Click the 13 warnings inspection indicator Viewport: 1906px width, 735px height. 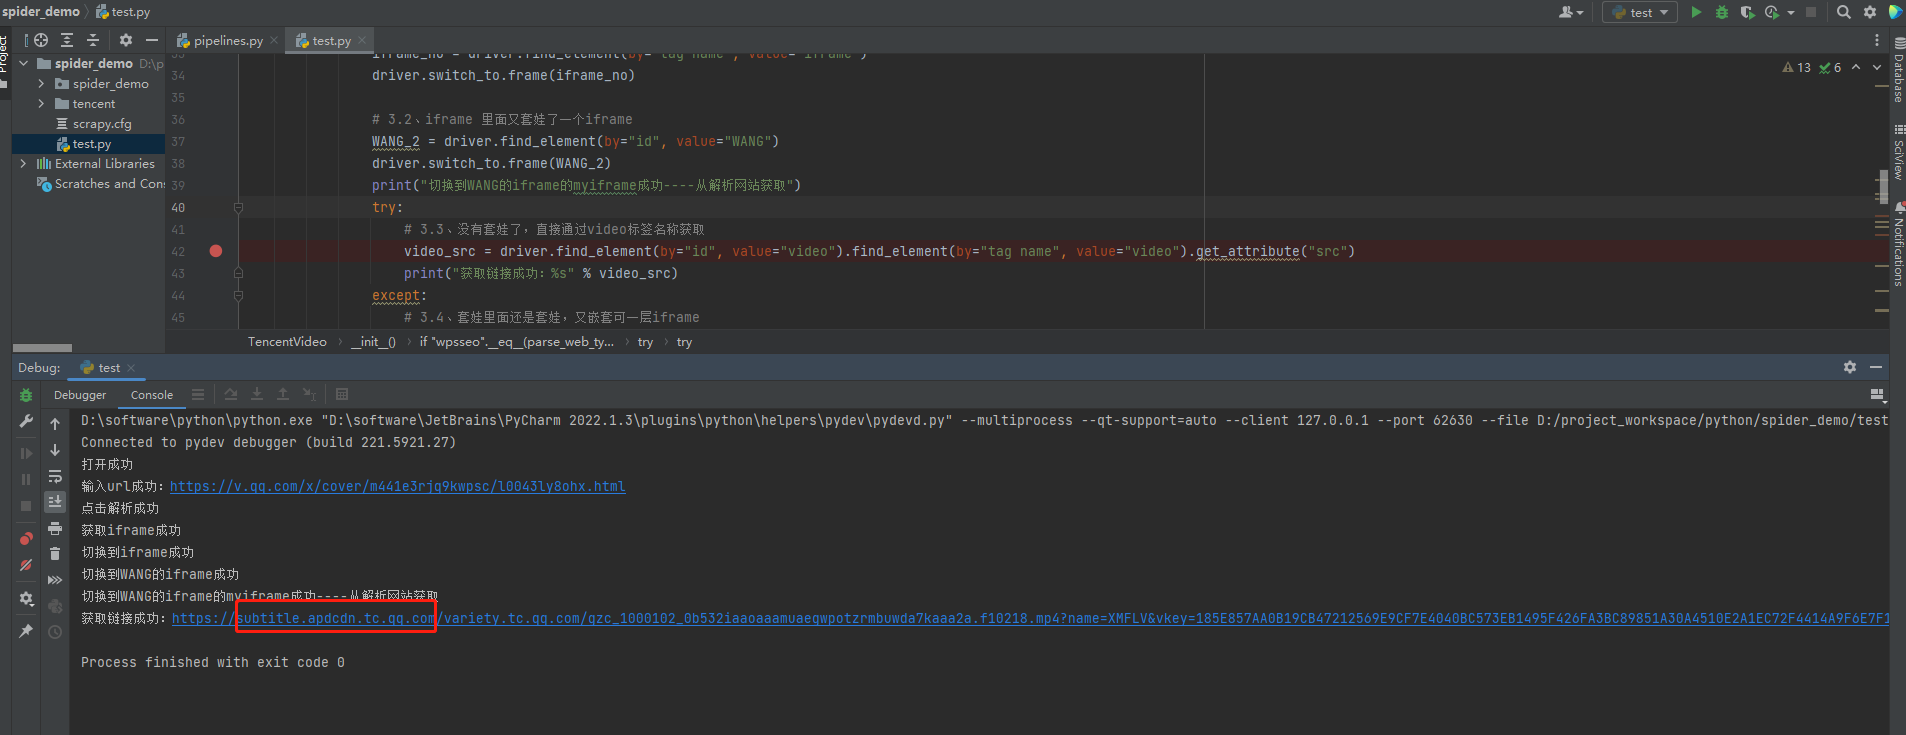point(1797,67)
